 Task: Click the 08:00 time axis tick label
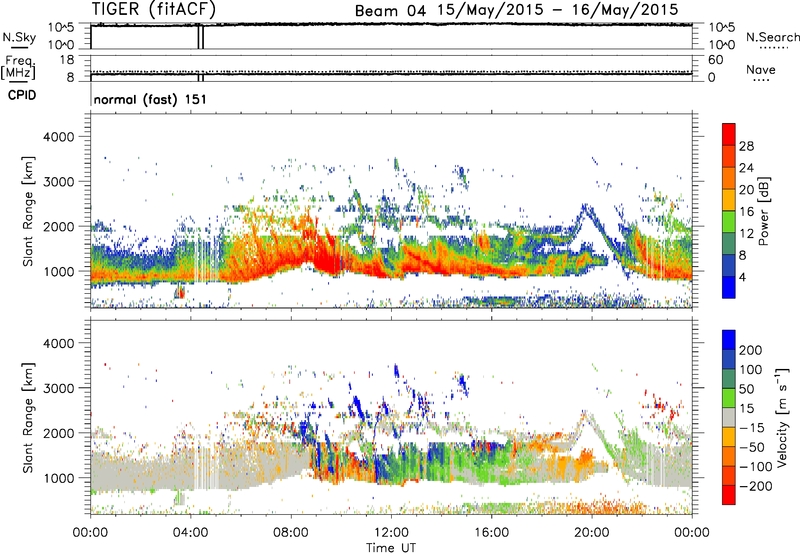(291, 533)
